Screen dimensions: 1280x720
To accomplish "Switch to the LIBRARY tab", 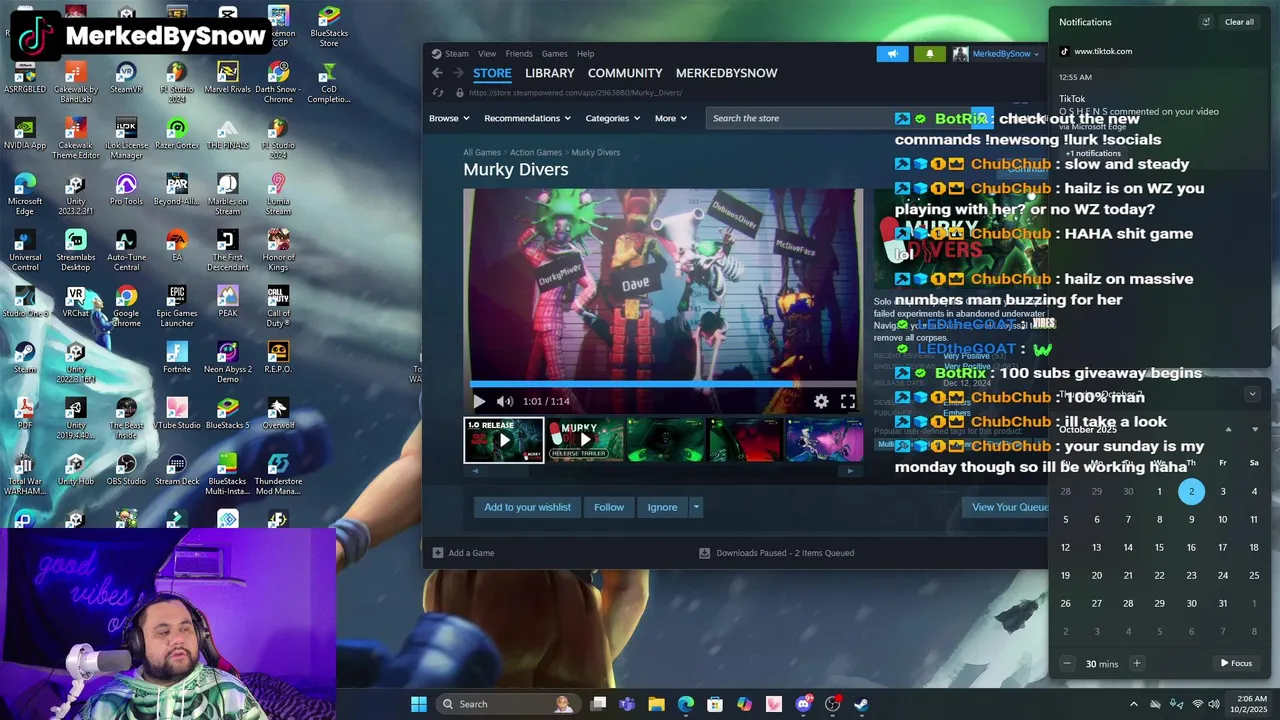I will [549, 73].
